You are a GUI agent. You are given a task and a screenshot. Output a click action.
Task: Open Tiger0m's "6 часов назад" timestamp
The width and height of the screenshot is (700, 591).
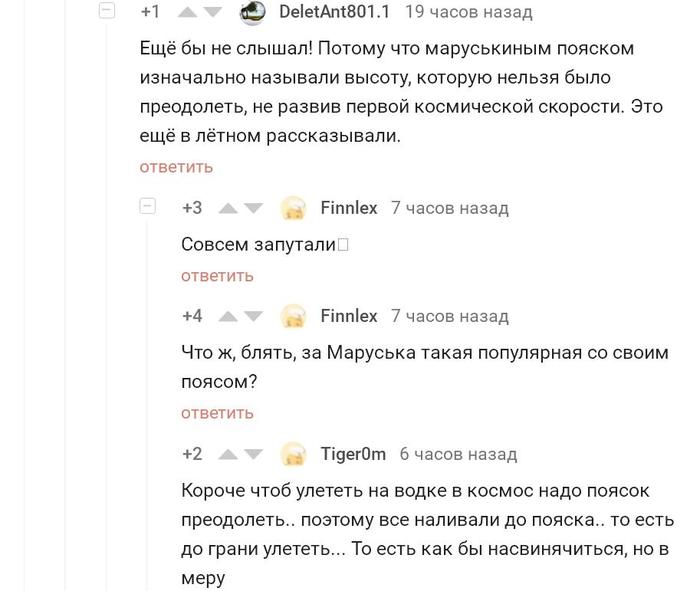(458, 454)
